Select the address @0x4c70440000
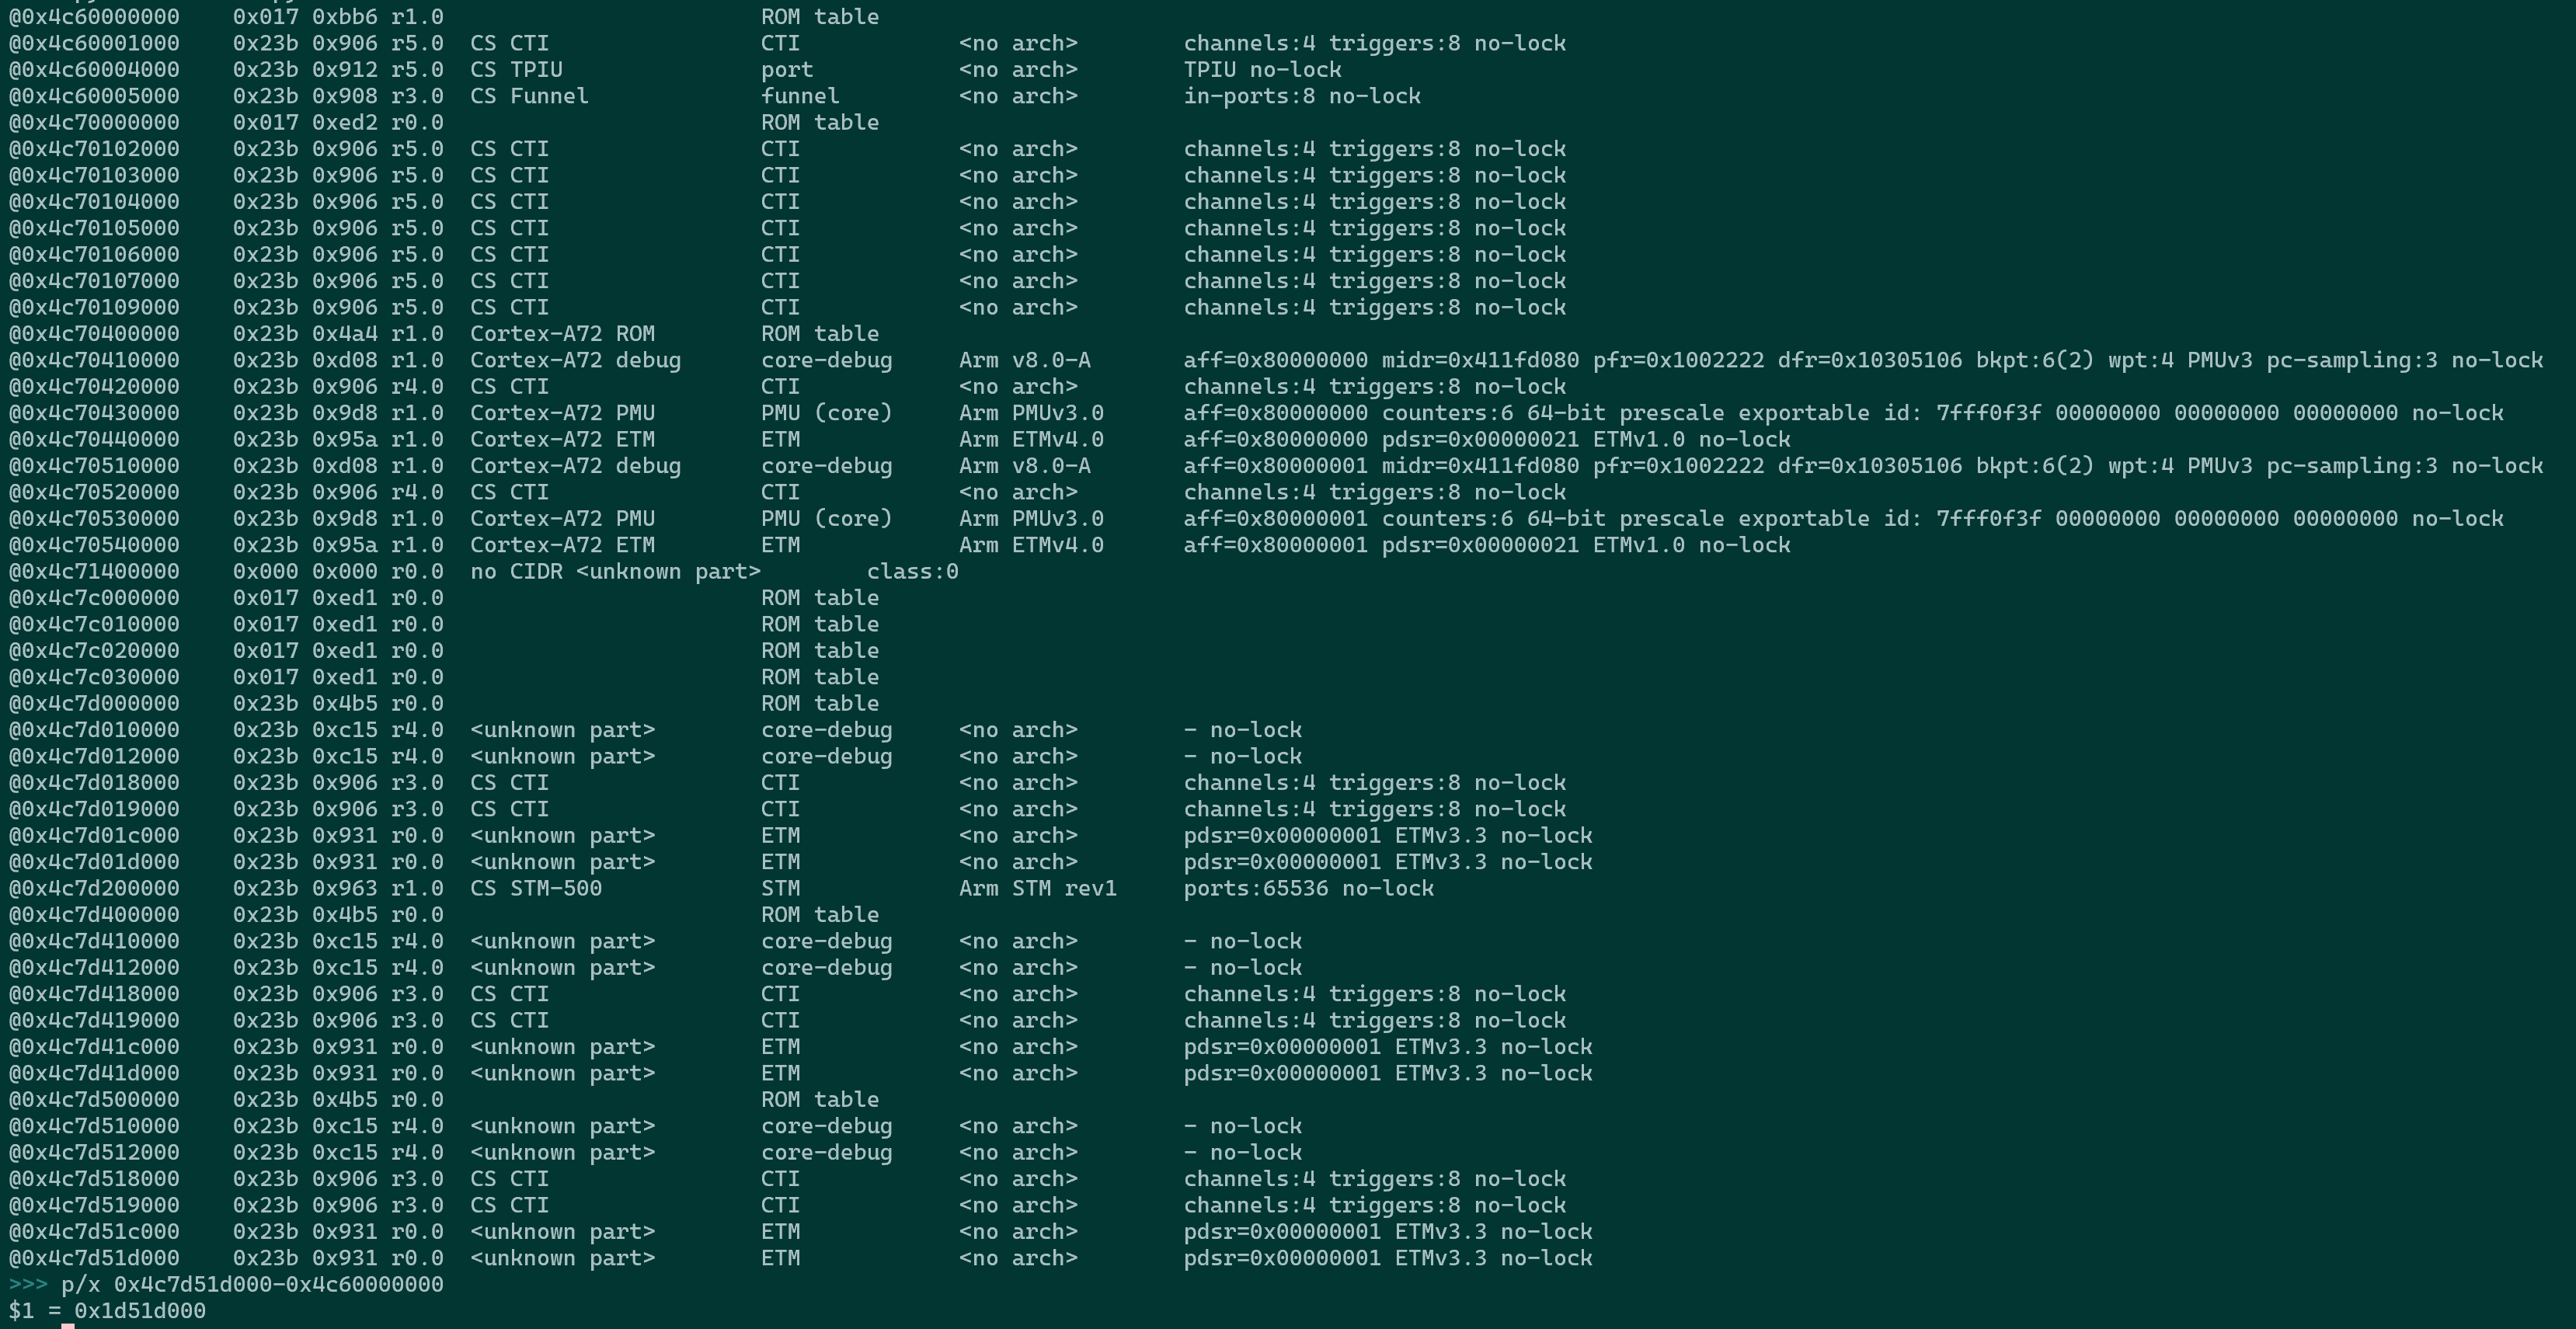 [x=94, y=439]
